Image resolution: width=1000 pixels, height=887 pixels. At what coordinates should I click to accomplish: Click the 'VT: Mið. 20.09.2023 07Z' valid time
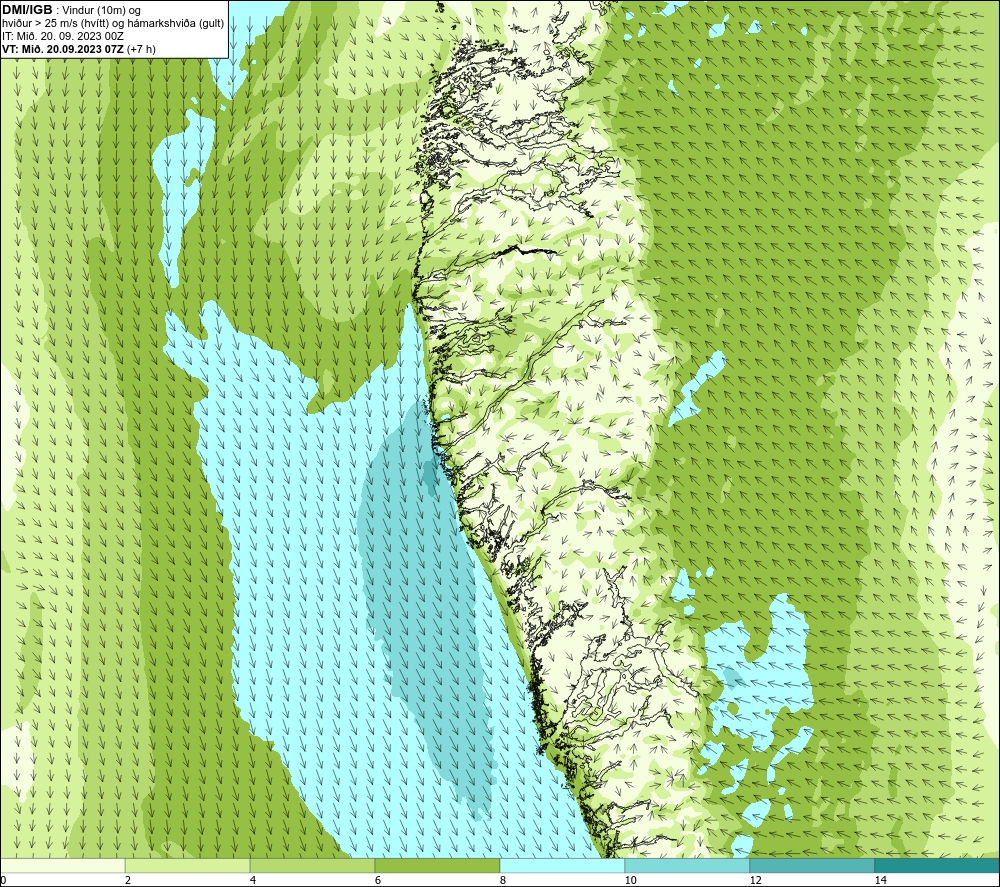[63, 48]
